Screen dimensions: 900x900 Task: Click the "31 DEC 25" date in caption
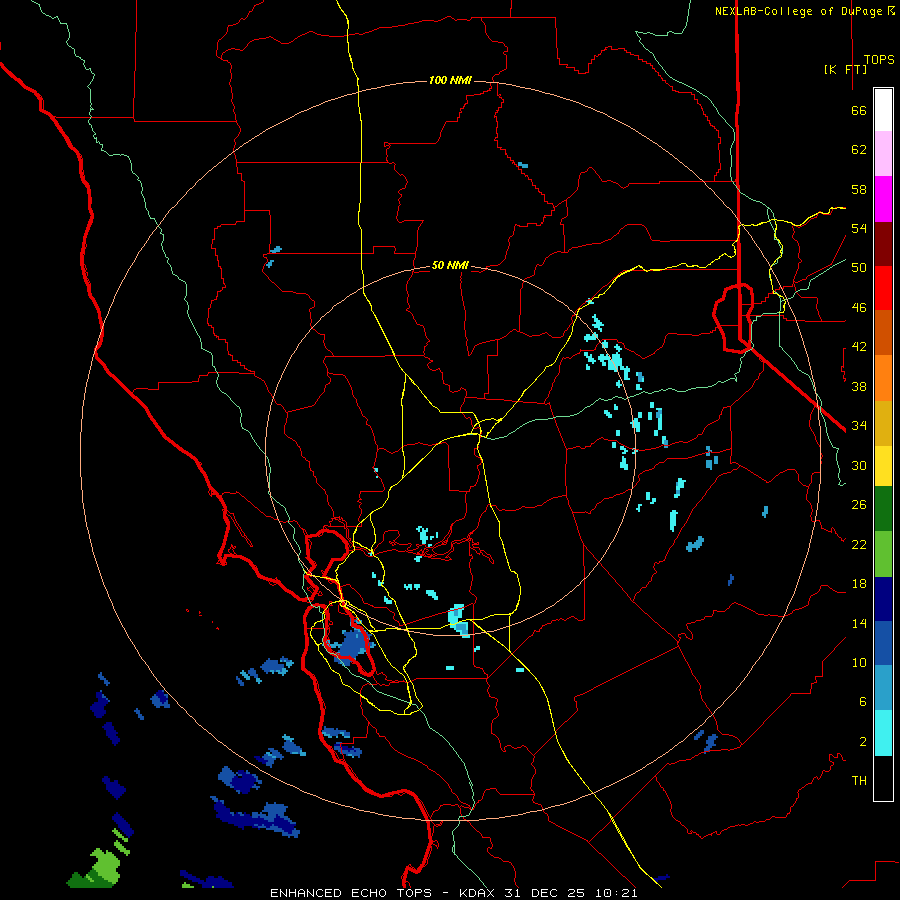coord(544,893)
